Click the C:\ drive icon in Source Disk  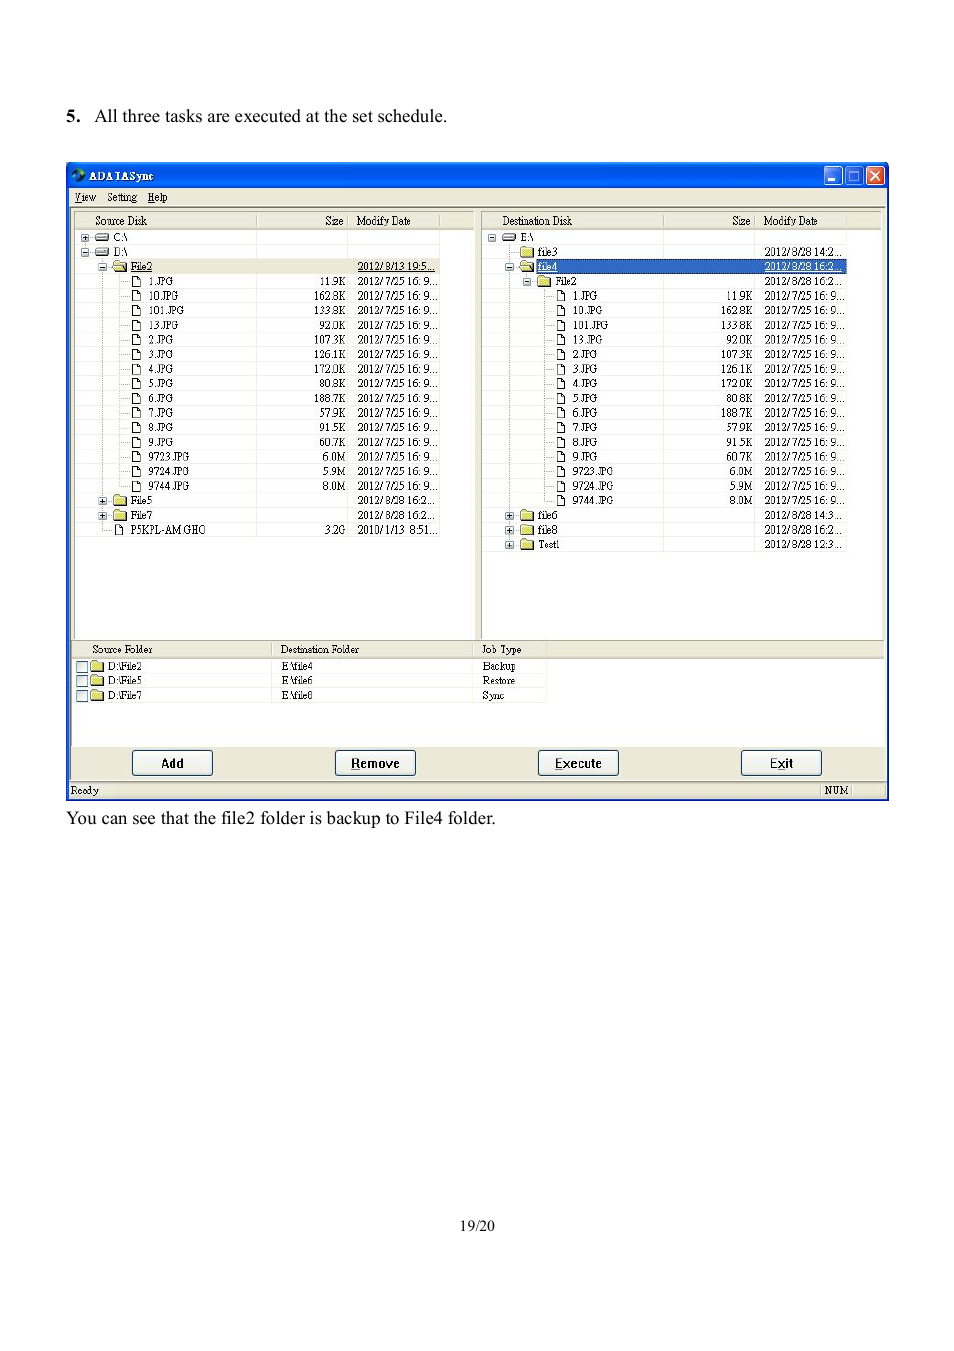pos(102,238)
